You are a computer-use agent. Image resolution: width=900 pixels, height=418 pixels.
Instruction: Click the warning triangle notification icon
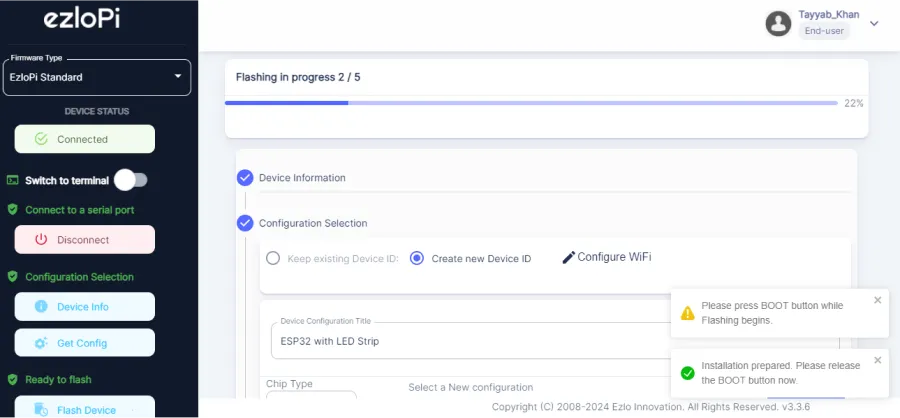tap(687, 313)
